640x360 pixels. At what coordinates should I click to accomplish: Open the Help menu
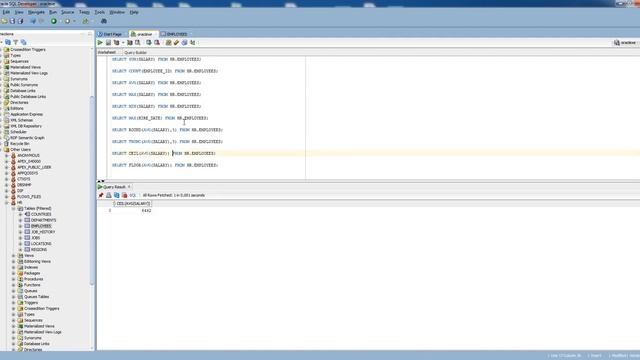pyautogui.click(x=134, y=12)
